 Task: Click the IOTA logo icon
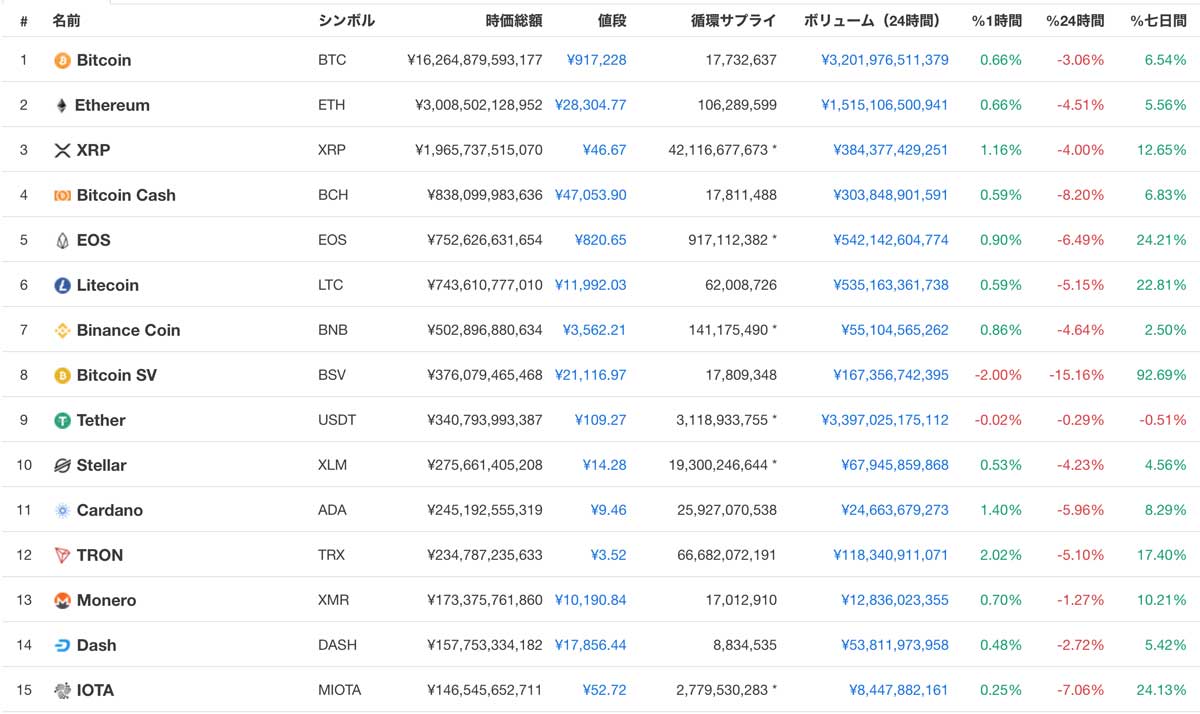click(x=62, y=690)
